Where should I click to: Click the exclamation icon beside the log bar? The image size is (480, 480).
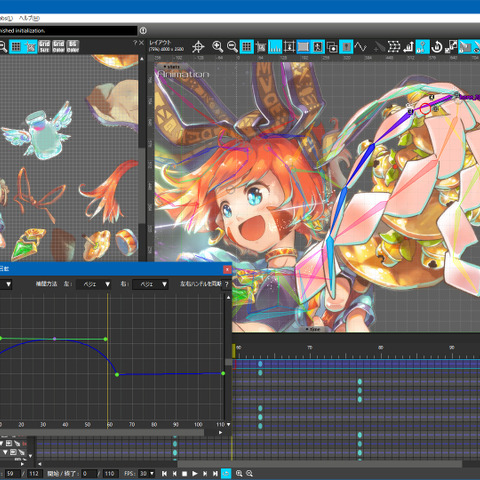[143, 31]
